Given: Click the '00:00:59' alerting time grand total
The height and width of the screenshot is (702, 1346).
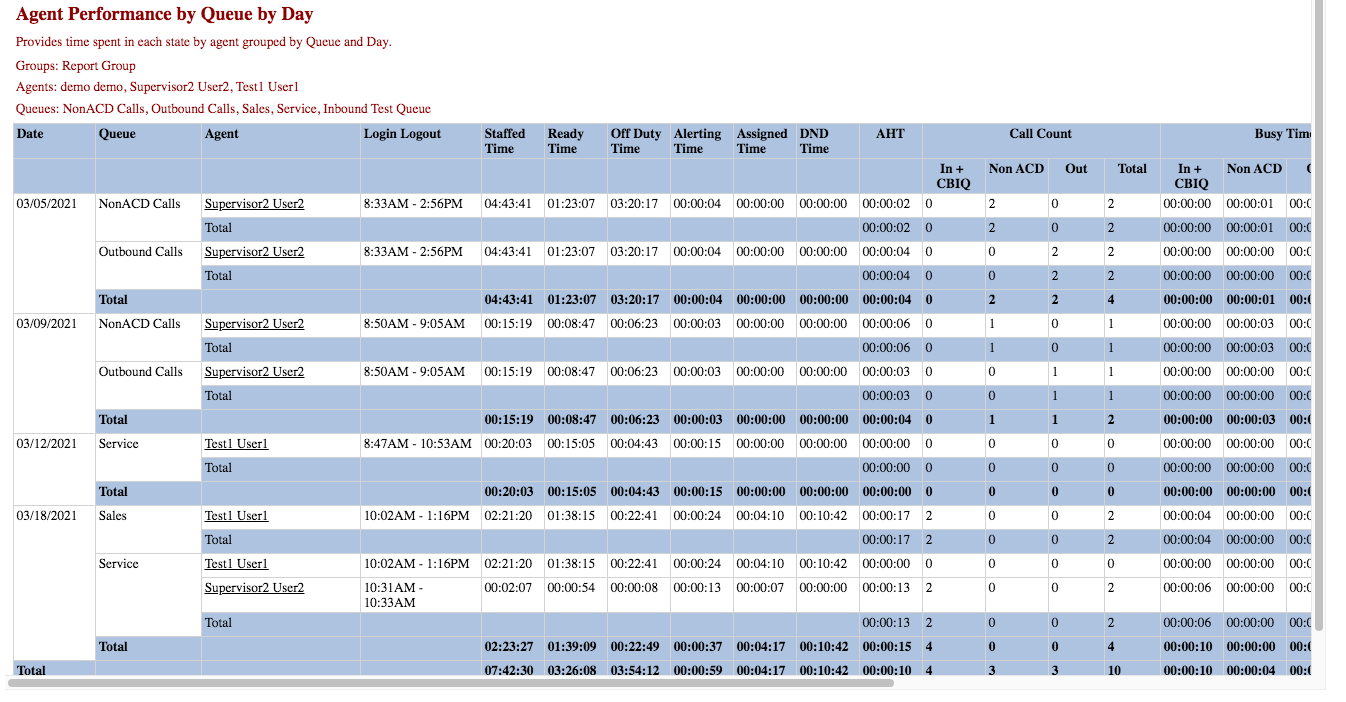Looking at the screenshot, I should [698, 671].
